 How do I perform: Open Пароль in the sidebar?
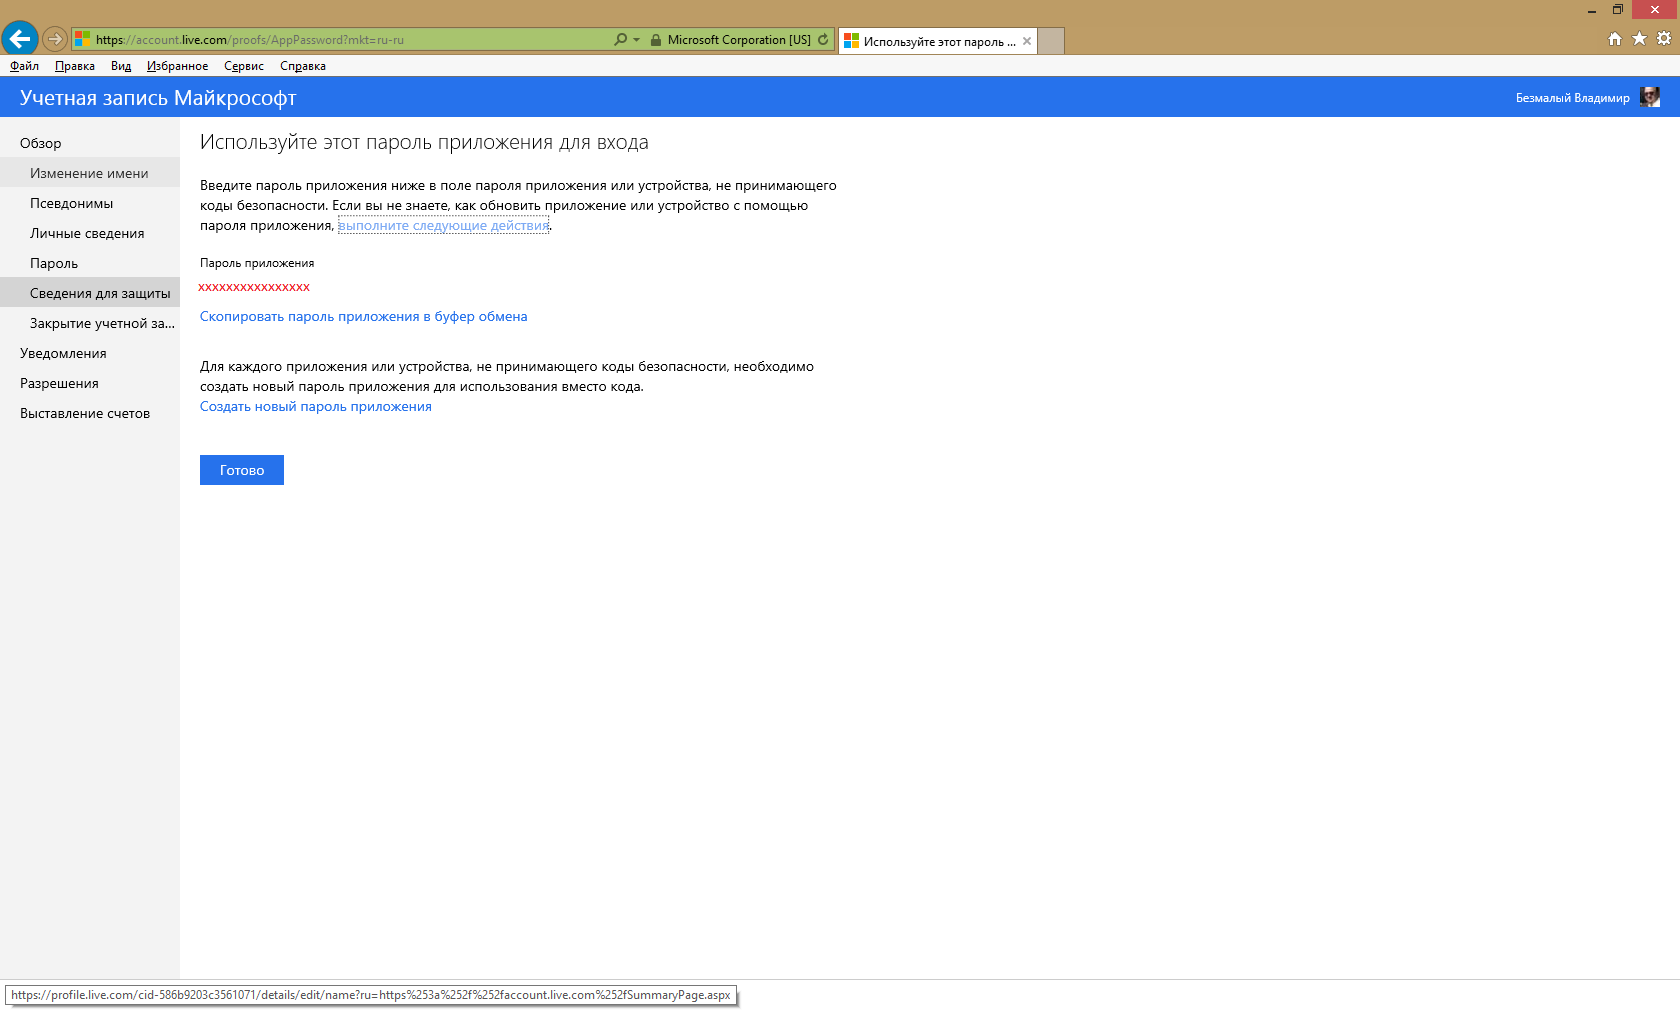tap(90, 263)
